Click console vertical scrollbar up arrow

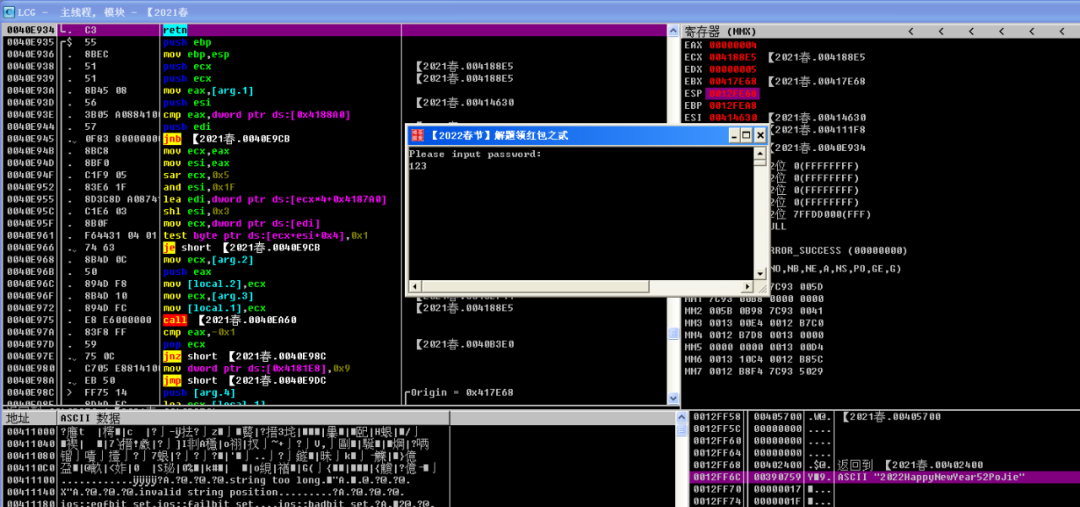pos(760,153)
